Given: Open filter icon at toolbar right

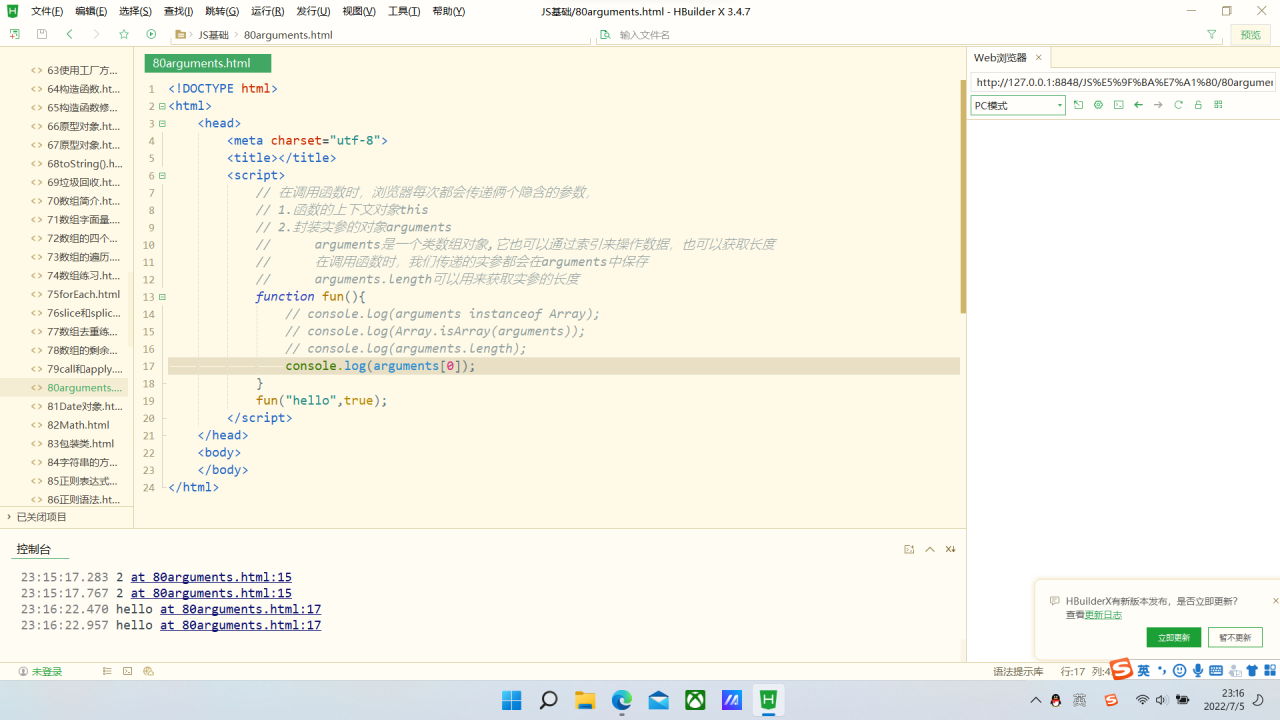Looking at the screenshot, I should (1212, 34).
